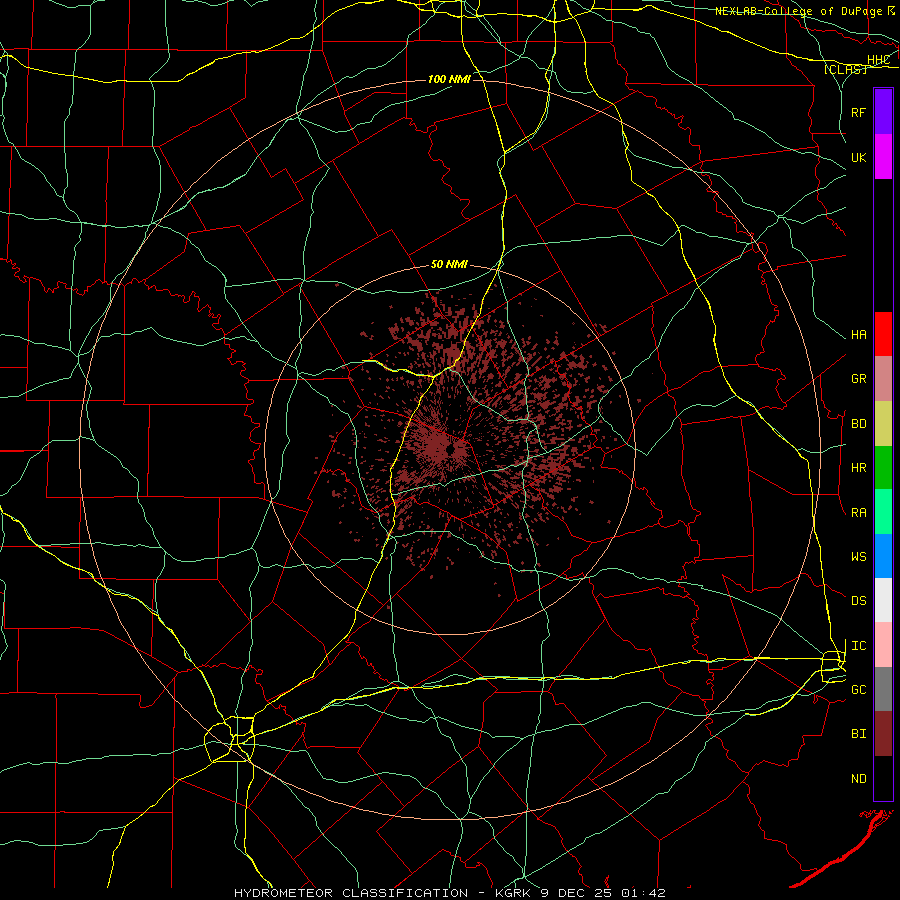The height and width of the screenshot is (900, 900).
Task: Click the [CLAS] units label
Action: pyautogui.click(x=845, y=69)
